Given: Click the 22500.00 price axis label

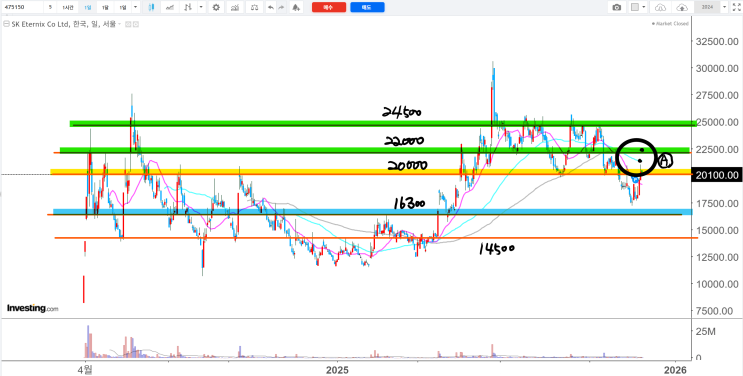Looking at the screenshot, I should (717, 149).
